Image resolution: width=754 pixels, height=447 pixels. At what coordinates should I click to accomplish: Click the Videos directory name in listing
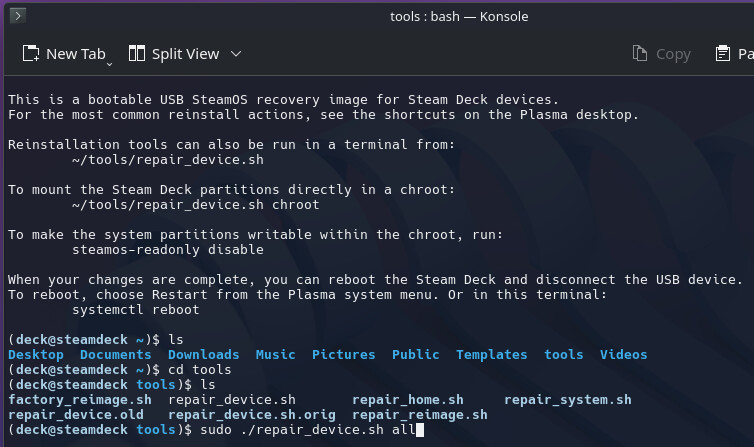tap(623, 355)
